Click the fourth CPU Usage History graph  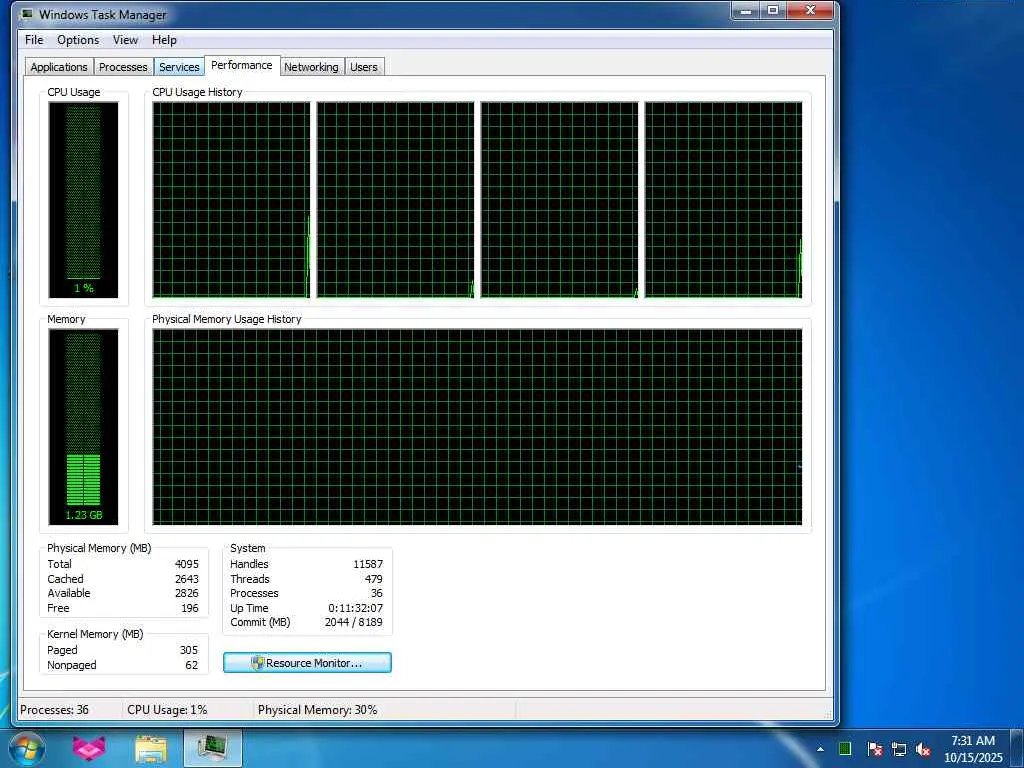[724, 200]
